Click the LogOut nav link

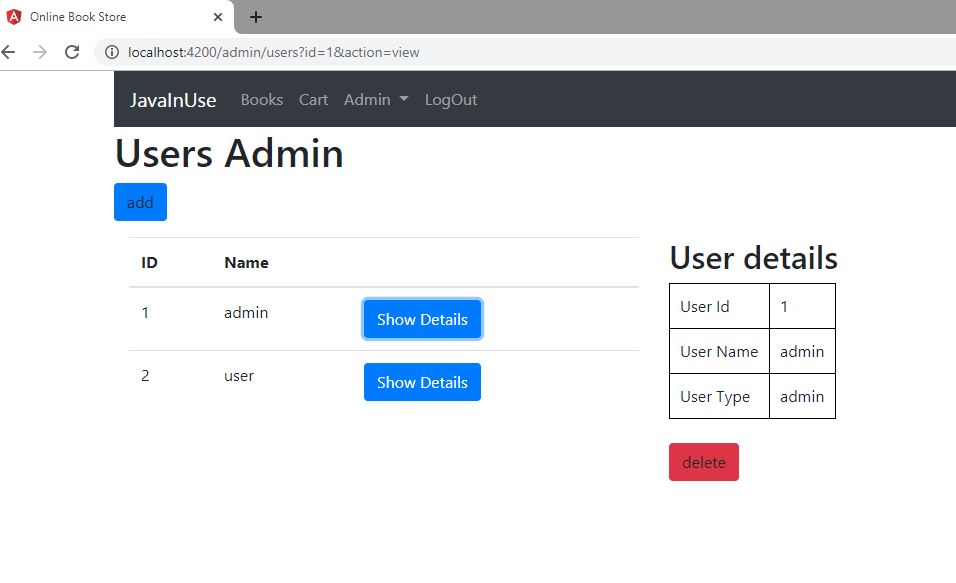tap(451, 99)
